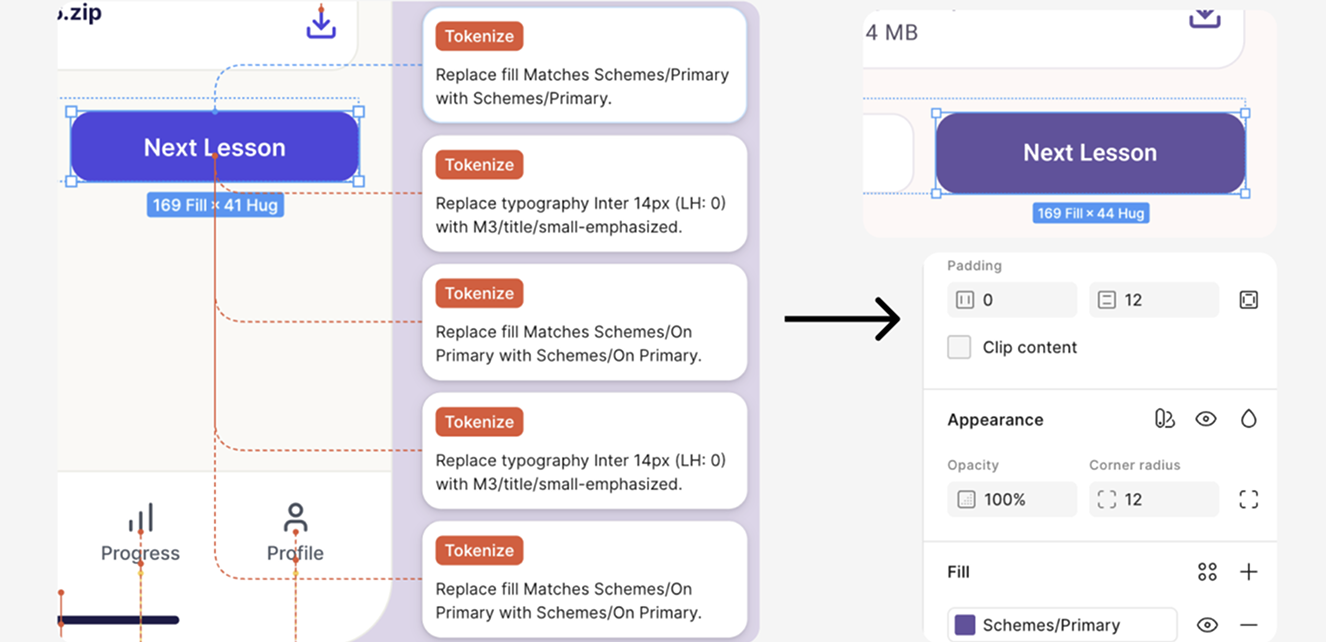Click the download icon next to 4 MB
This screenshot has width=1326, height=642.
tap(1205, 18)
